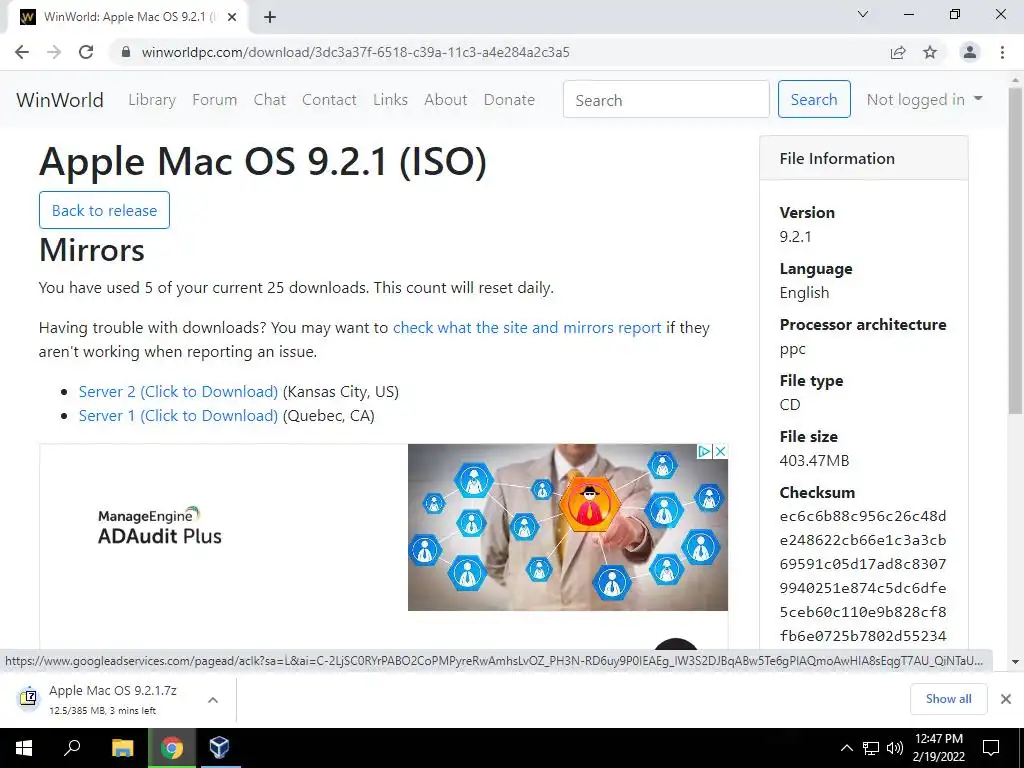Image resolution: width=1024 pixels, height=768 pixels.
Task: Open the volume tray icon
Action: [x=895, y=748]
